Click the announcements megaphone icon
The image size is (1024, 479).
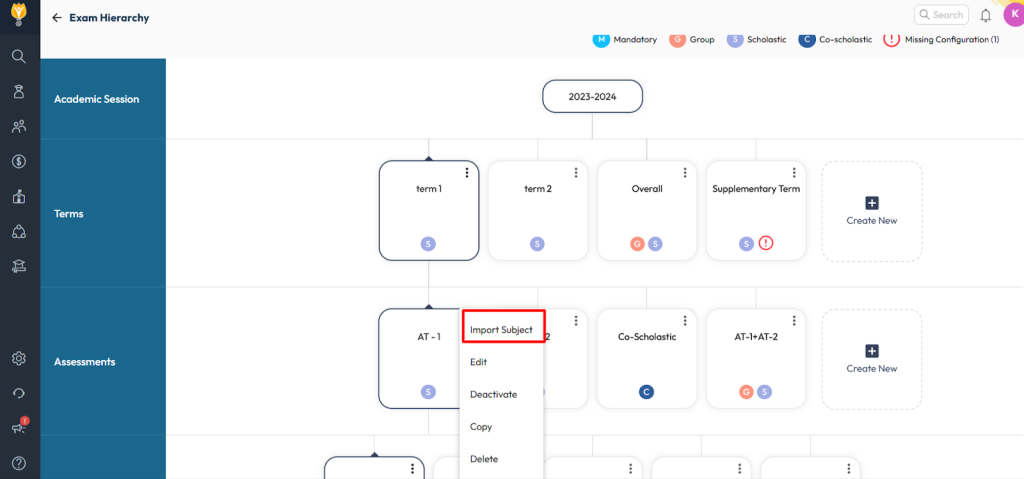pos(18,428)
